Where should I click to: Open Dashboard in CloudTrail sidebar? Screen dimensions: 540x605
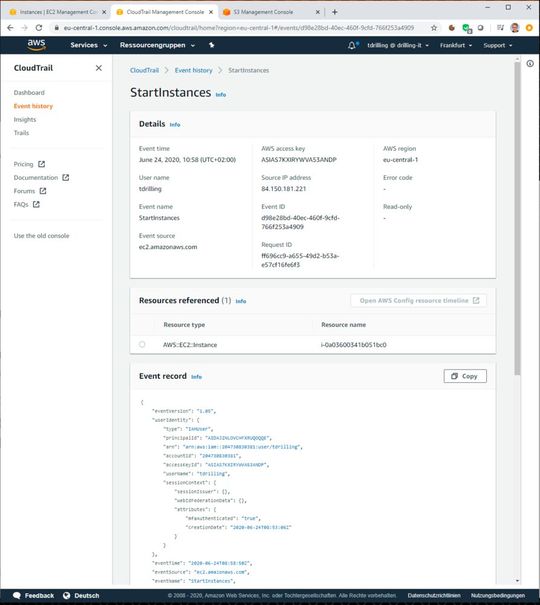[x=29, y=93]
